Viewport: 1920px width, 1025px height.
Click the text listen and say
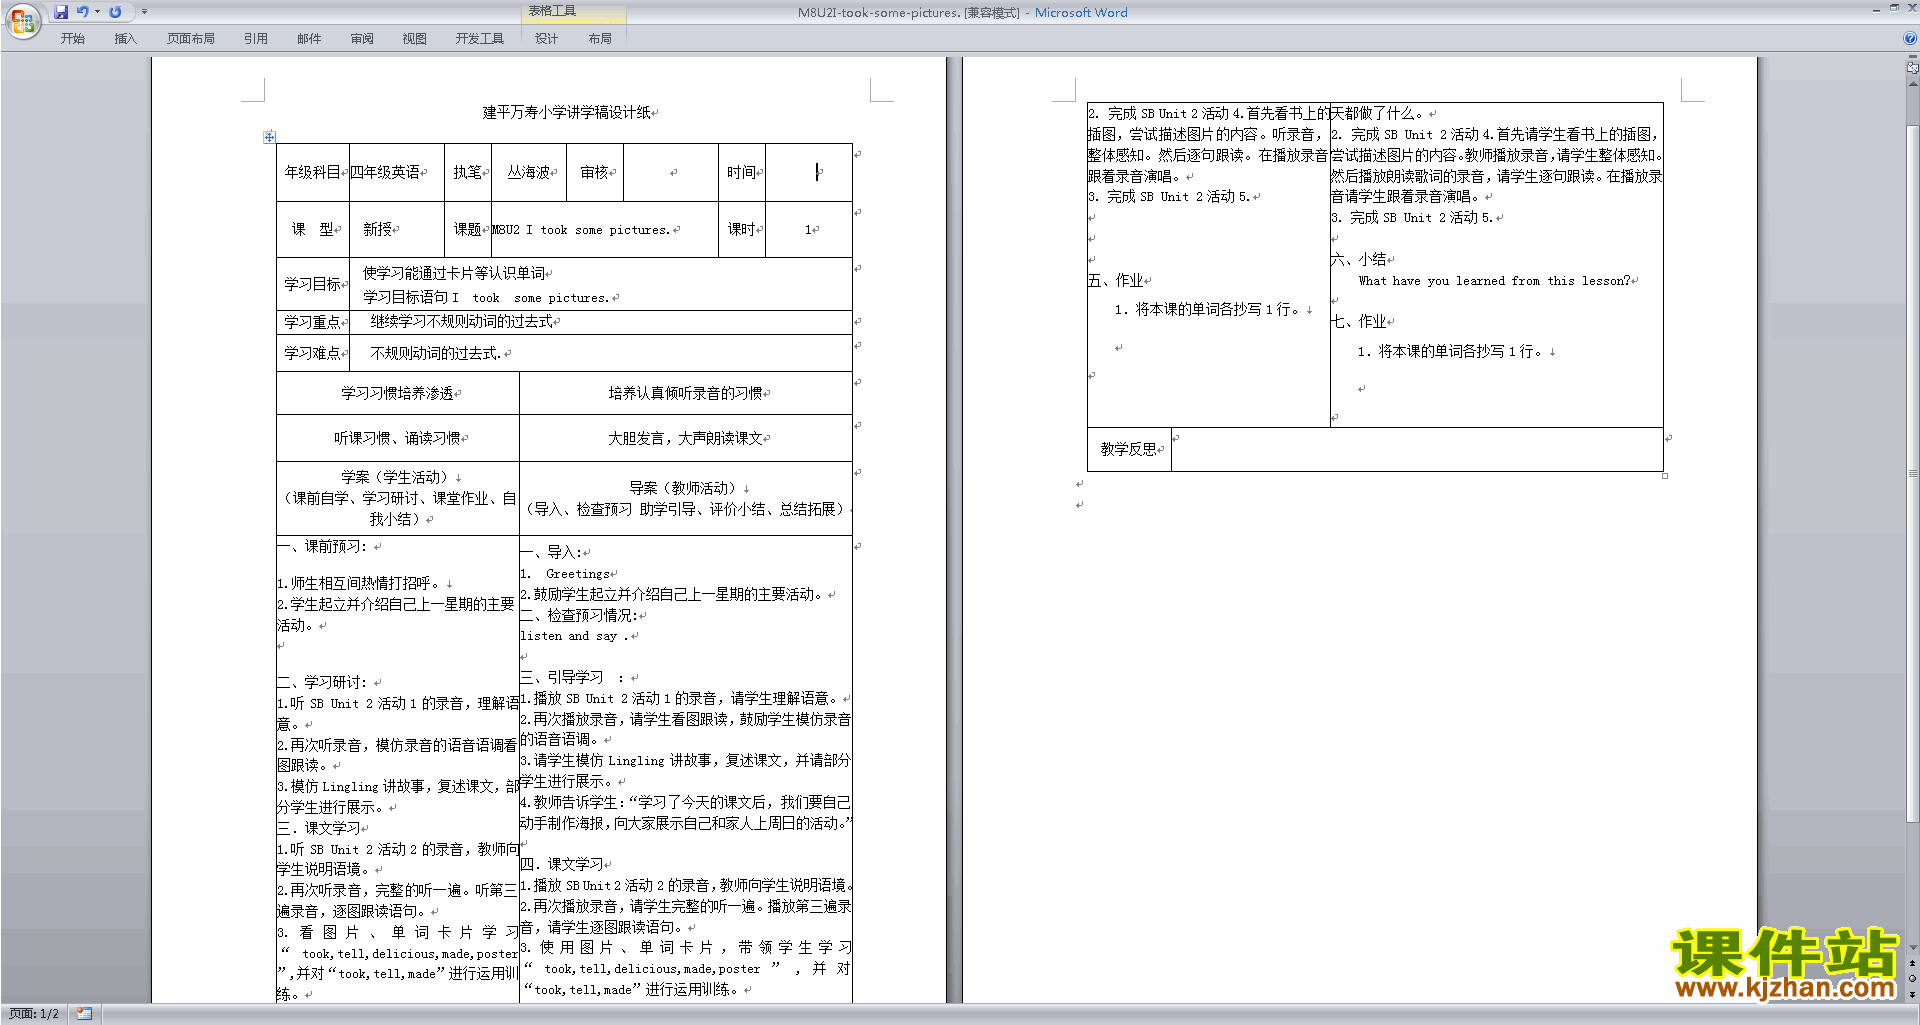coord(568,636)
